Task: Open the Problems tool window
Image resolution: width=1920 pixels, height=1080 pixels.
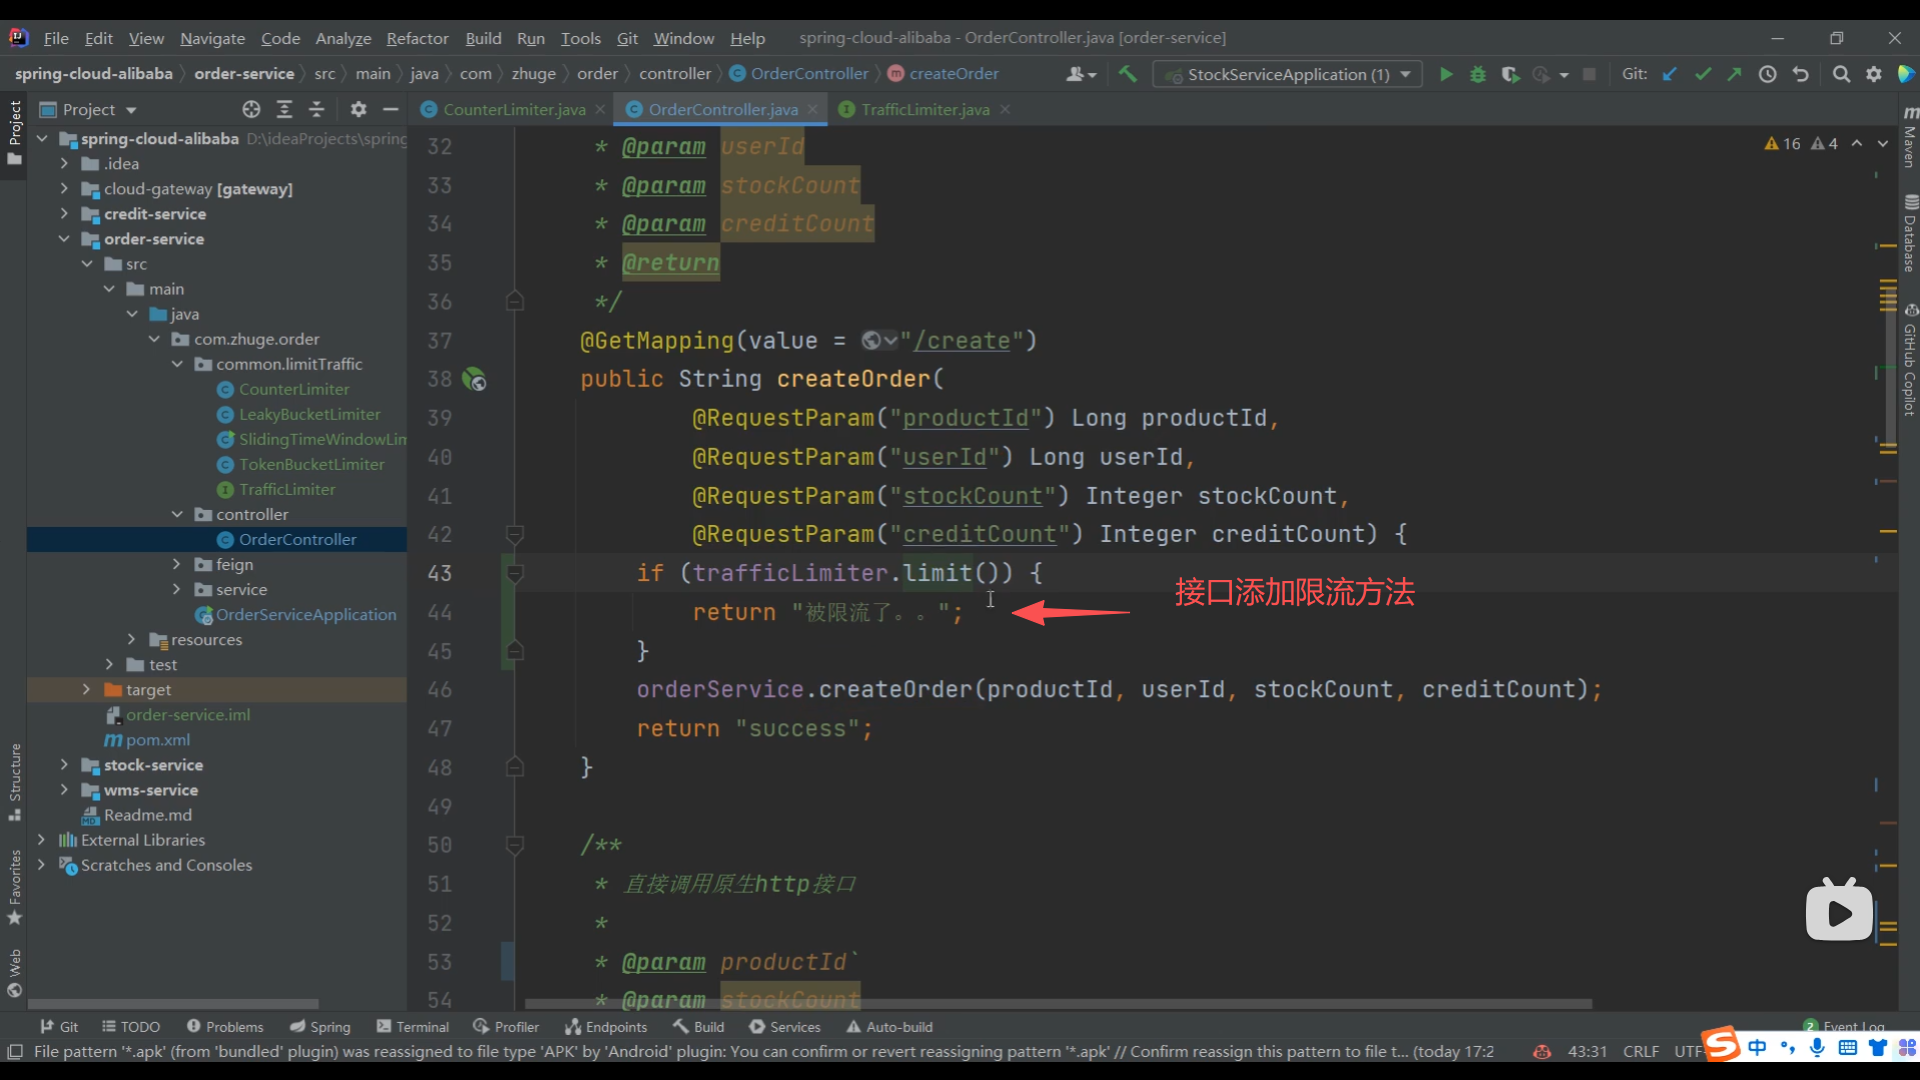Action: click(x=225, y=1027)
